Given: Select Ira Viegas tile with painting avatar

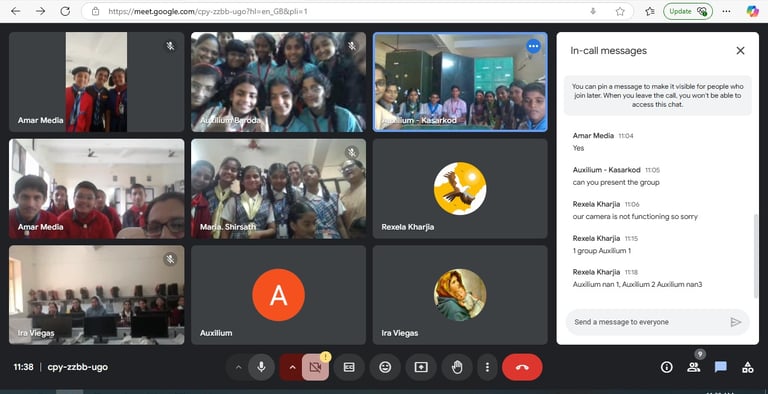Looking at the screenshot, I should [460, 295].
